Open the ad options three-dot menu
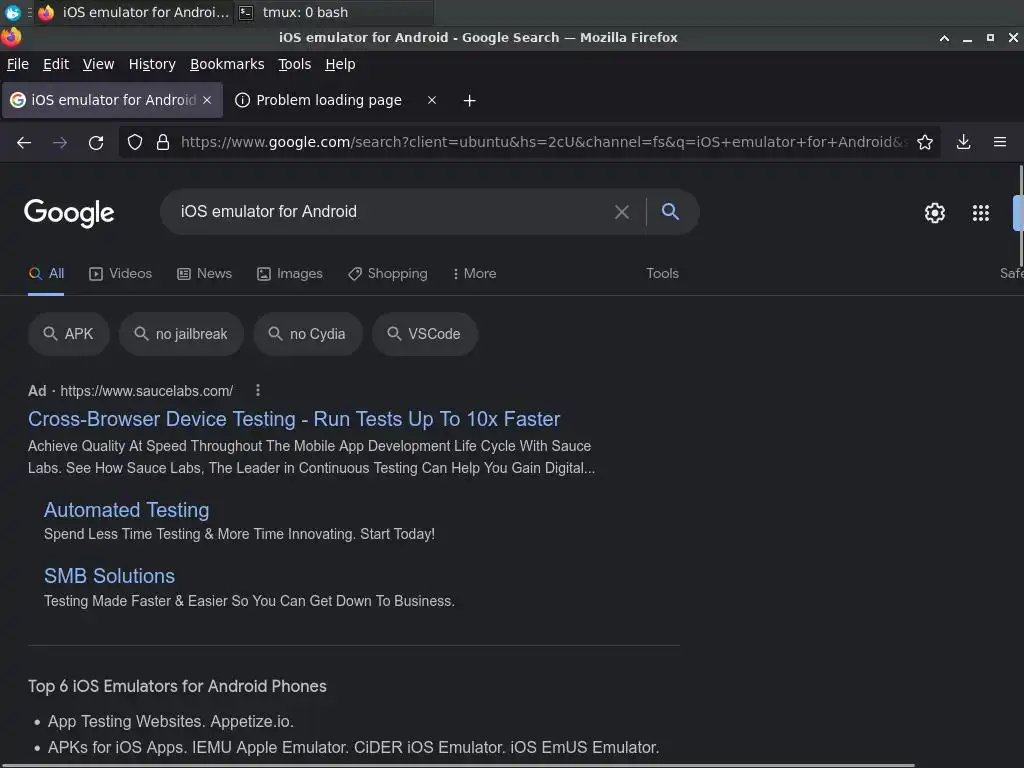Screen dimensions: 1024x768 [258, 391]
